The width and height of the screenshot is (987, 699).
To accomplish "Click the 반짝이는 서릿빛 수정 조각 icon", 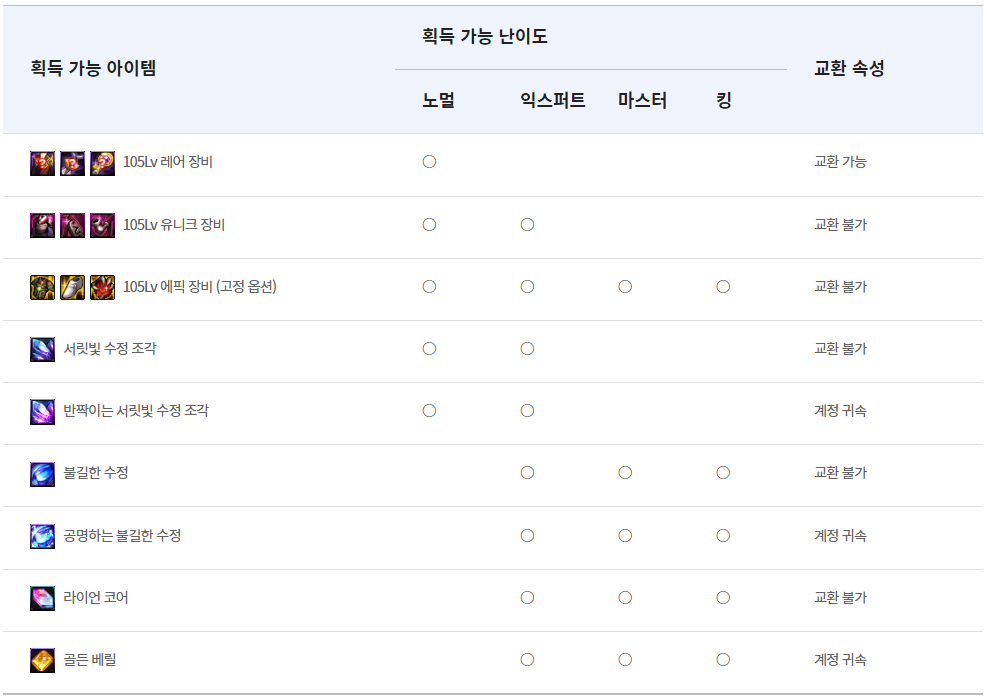I will point(42,412).
